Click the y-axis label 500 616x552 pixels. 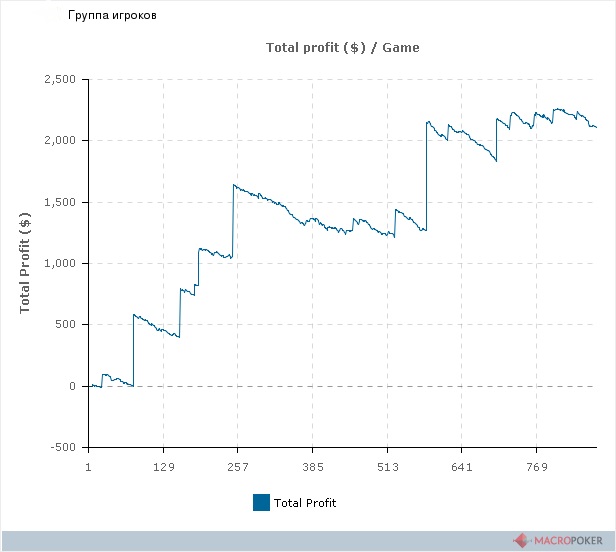(65, 325)
